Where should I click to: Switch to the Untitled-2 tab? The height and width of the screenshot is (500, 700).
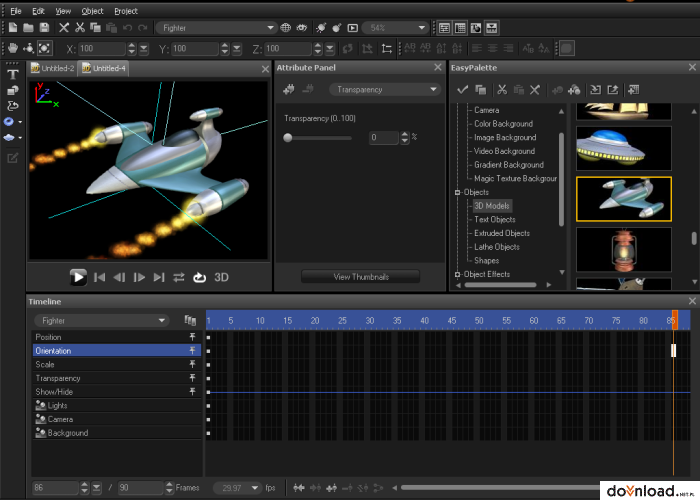pos(52,68)
